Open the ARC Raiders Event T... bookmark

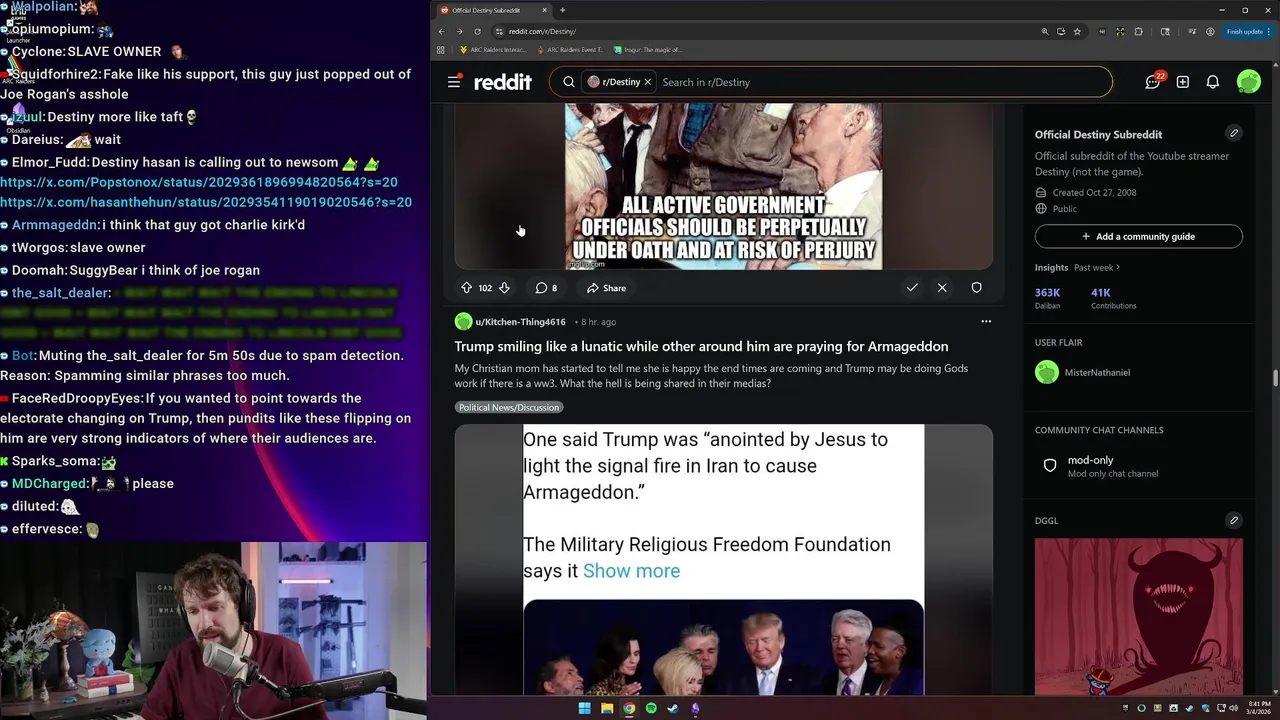coord(570,49)
